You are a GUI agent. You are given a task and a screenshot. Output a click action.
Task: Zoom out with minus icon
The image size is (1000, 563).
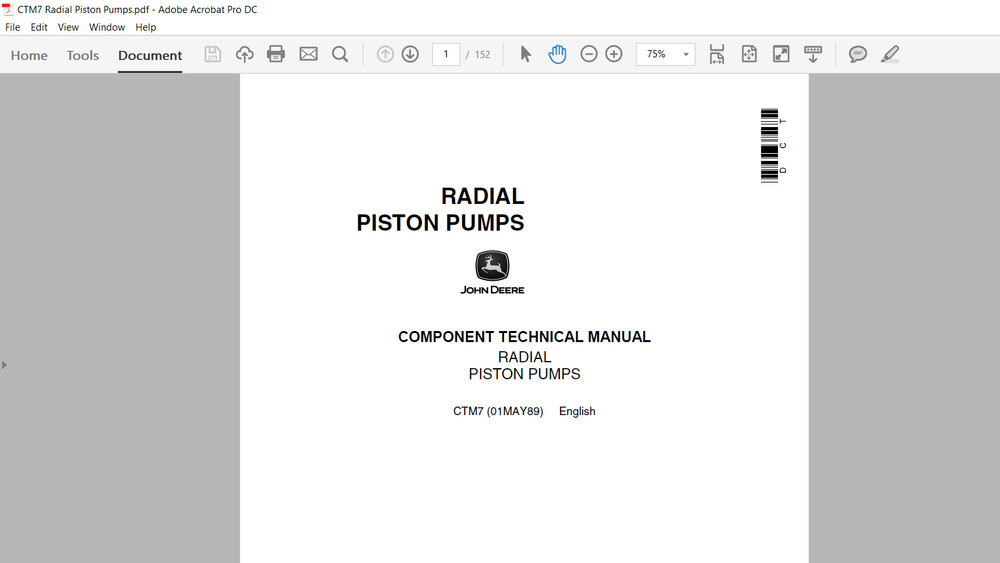589,54
